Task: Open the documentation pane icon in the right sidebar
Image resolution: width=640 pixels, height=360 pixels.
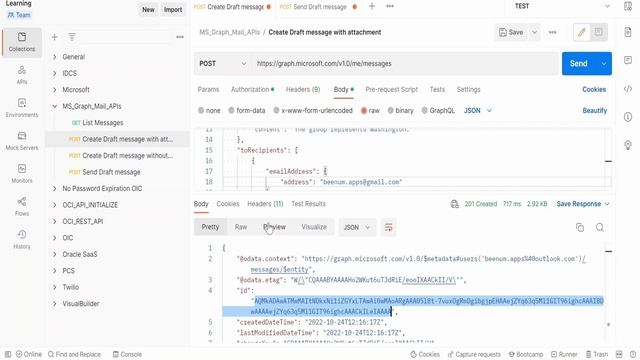Action: coord(628,32)
